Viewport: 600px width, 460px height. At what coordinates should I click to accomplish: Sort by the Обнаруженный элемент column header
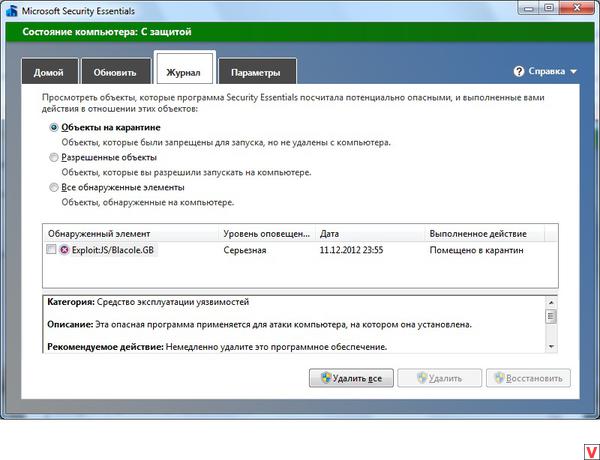point(130,233)
